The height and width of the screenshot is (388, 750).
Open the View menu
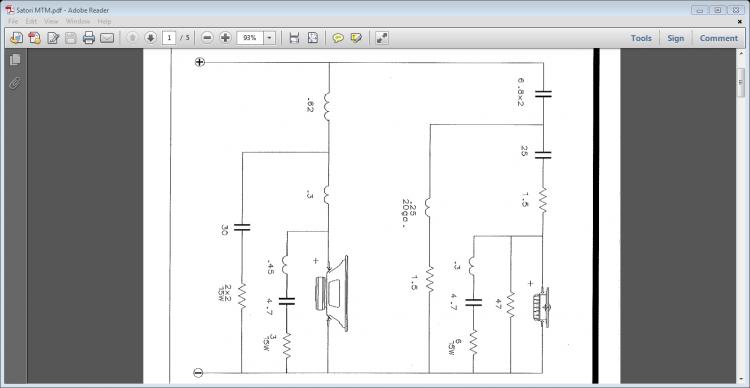coord(51,22)
